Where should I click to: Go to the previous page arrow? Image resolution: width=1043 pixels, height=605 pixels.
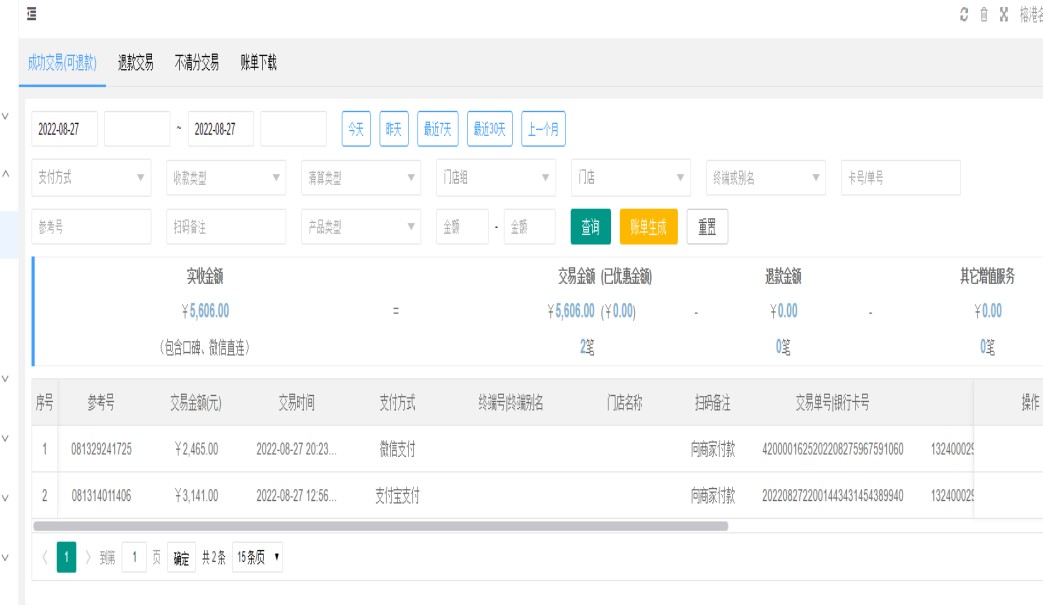(45, 558)
